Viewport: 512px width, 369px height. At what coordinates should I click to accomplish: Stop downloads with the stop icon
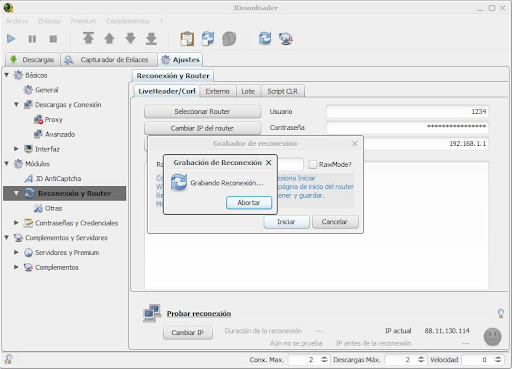[x=53, y=39]
